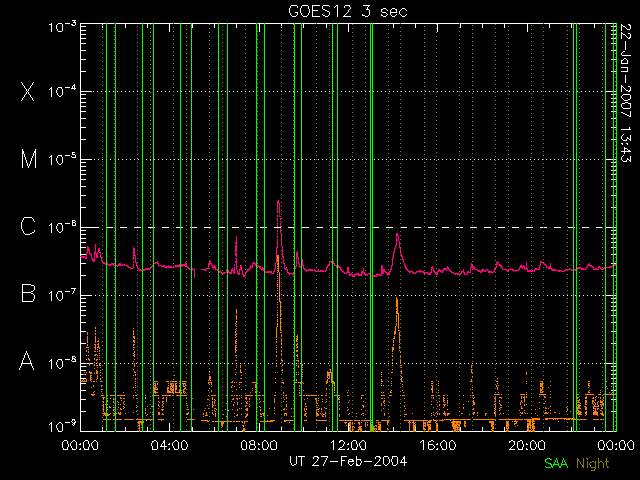
Task: Click the X flare class label
Action: 28,91
